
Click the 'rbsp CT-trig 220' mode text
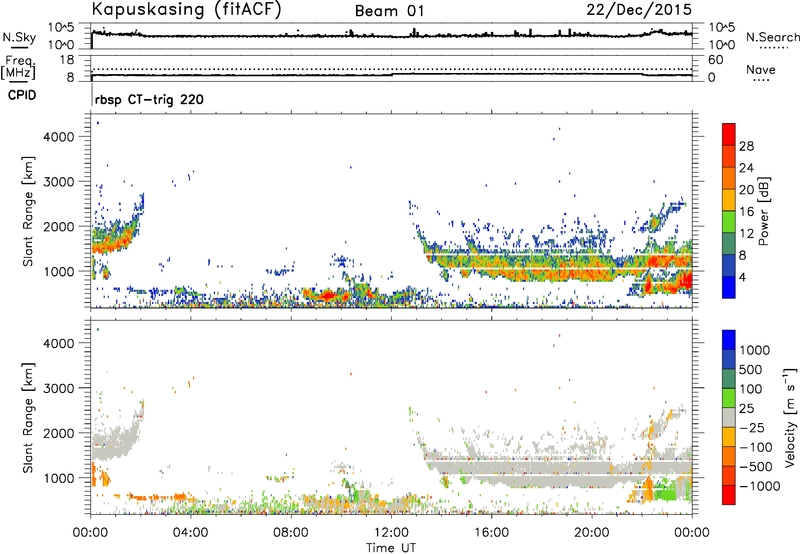click(x=149, y=99)
